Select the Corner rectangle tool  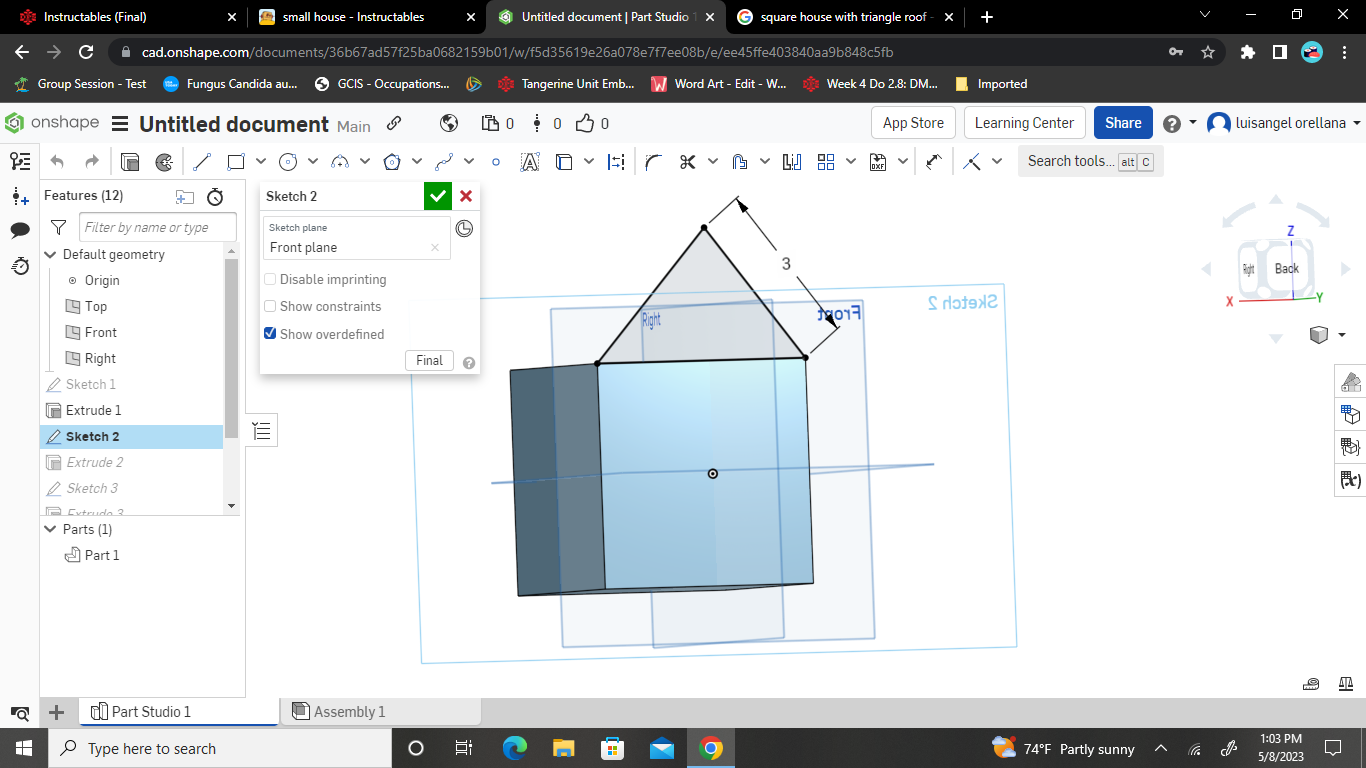(235, 160)
